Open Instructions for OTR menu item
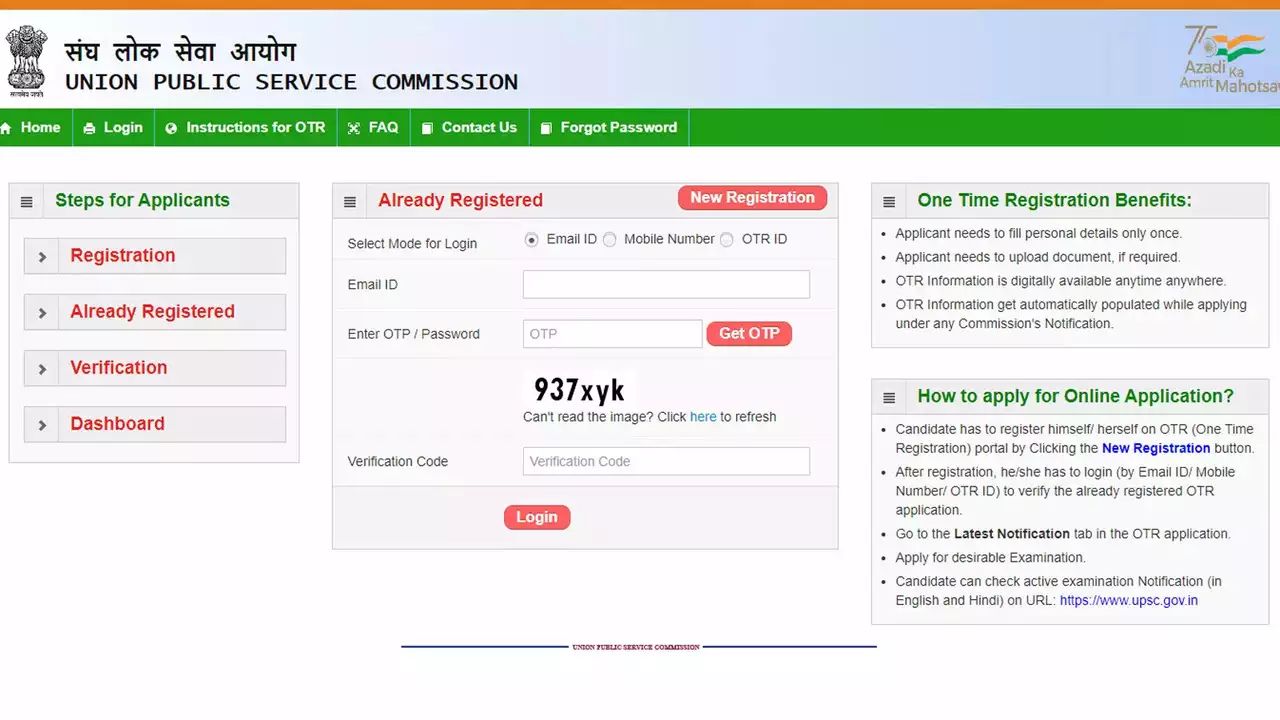1280x720 pixels. (245, 128)
